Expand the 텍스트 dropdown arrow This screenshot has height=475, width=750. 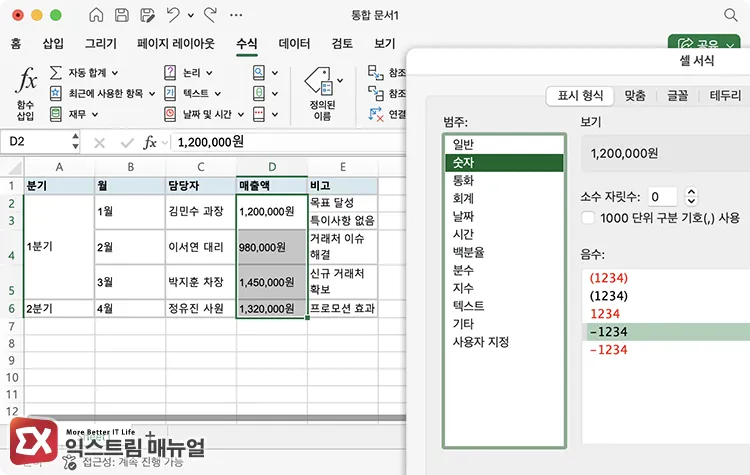(217, 94)
